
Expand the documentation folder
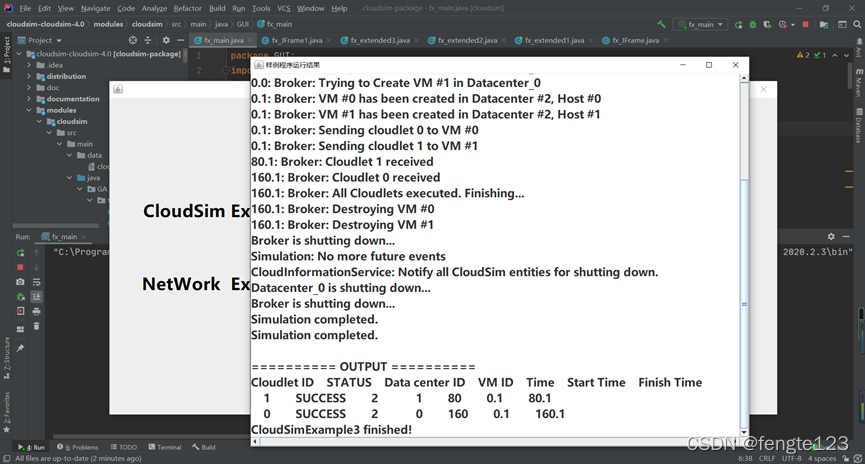pyautogui.click(x=29, y=99)
